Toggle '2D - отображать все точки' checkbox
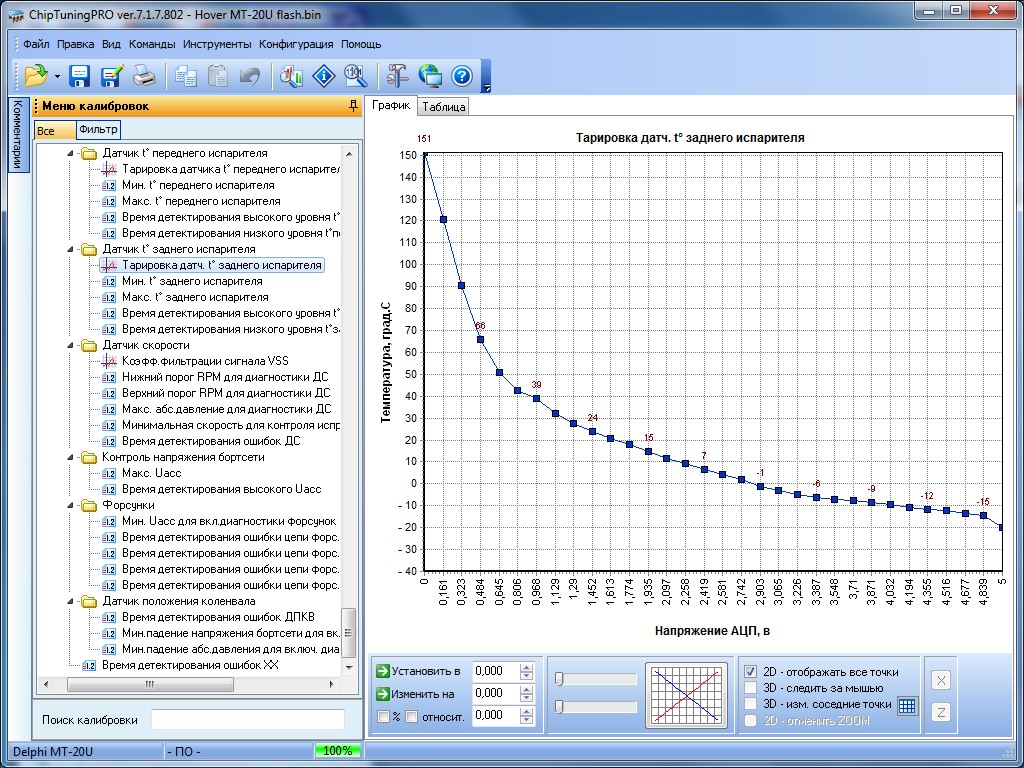 (x=751, y=672)
